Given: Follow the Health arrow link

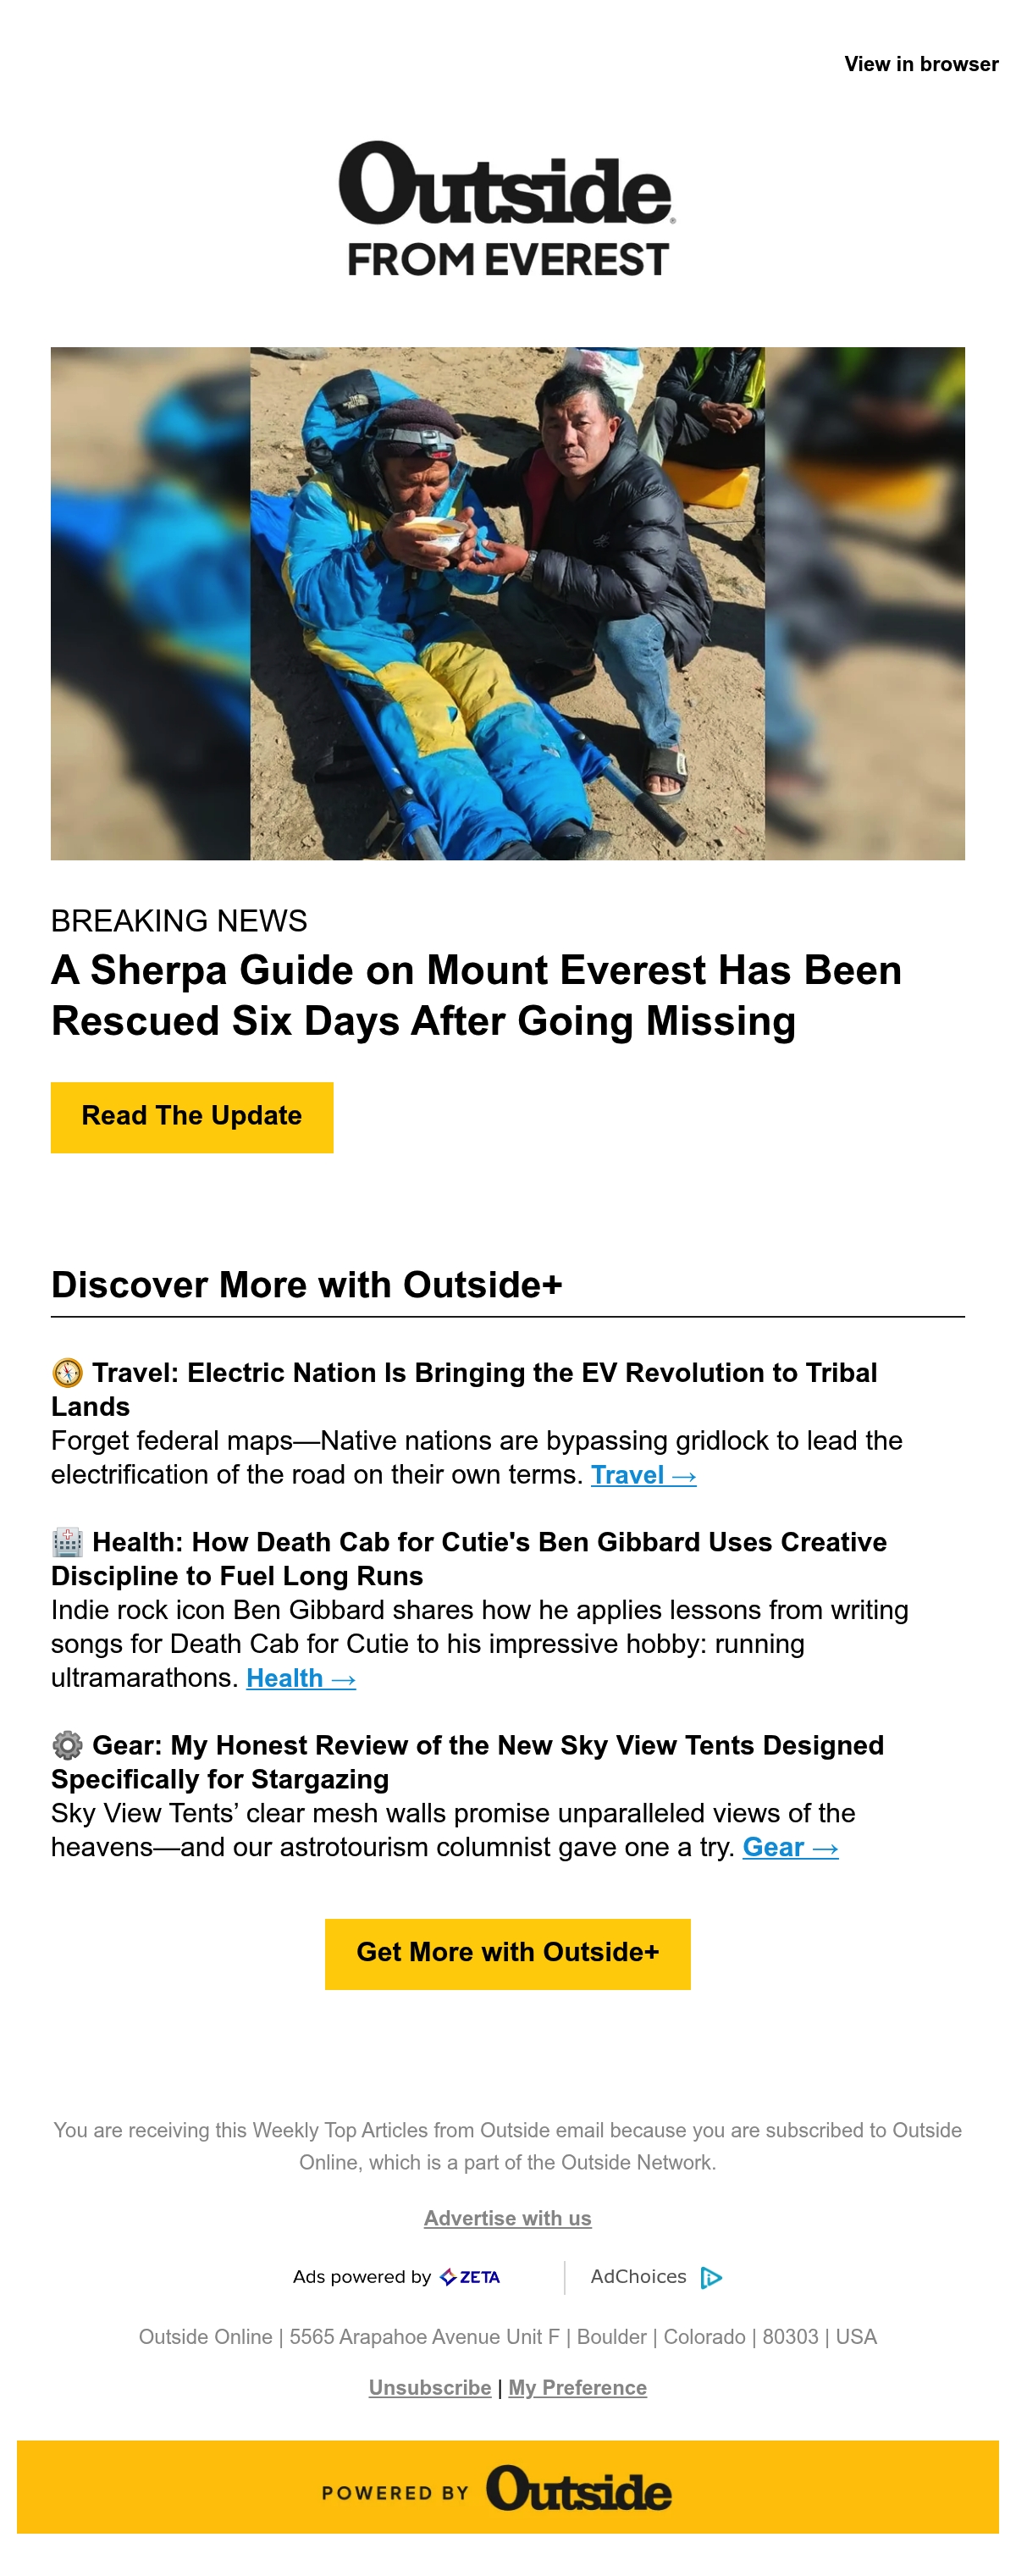Looking at the screenshot, I should click(301, 1678).
